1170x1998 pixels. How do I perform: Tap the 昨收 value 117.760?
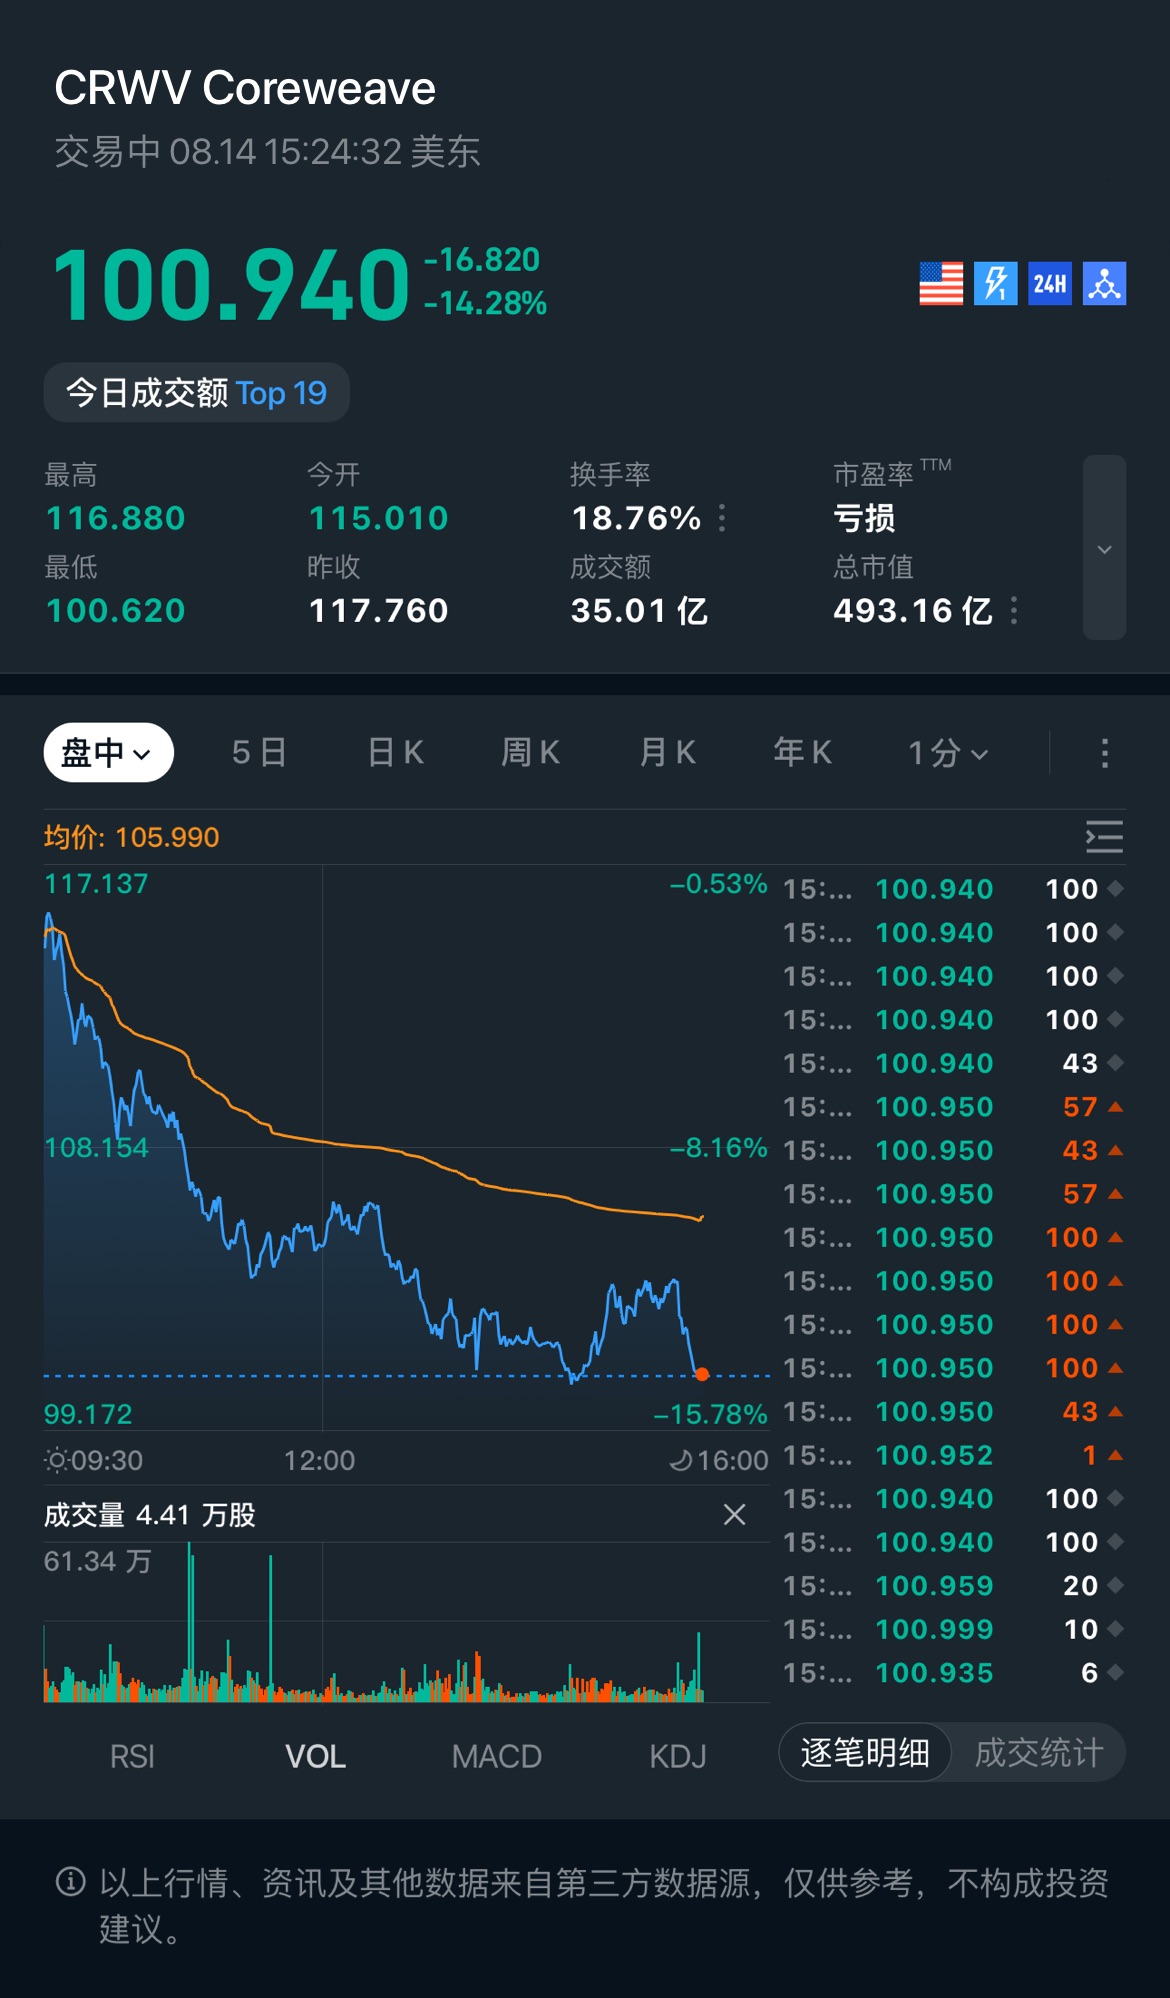coord(378,610)
